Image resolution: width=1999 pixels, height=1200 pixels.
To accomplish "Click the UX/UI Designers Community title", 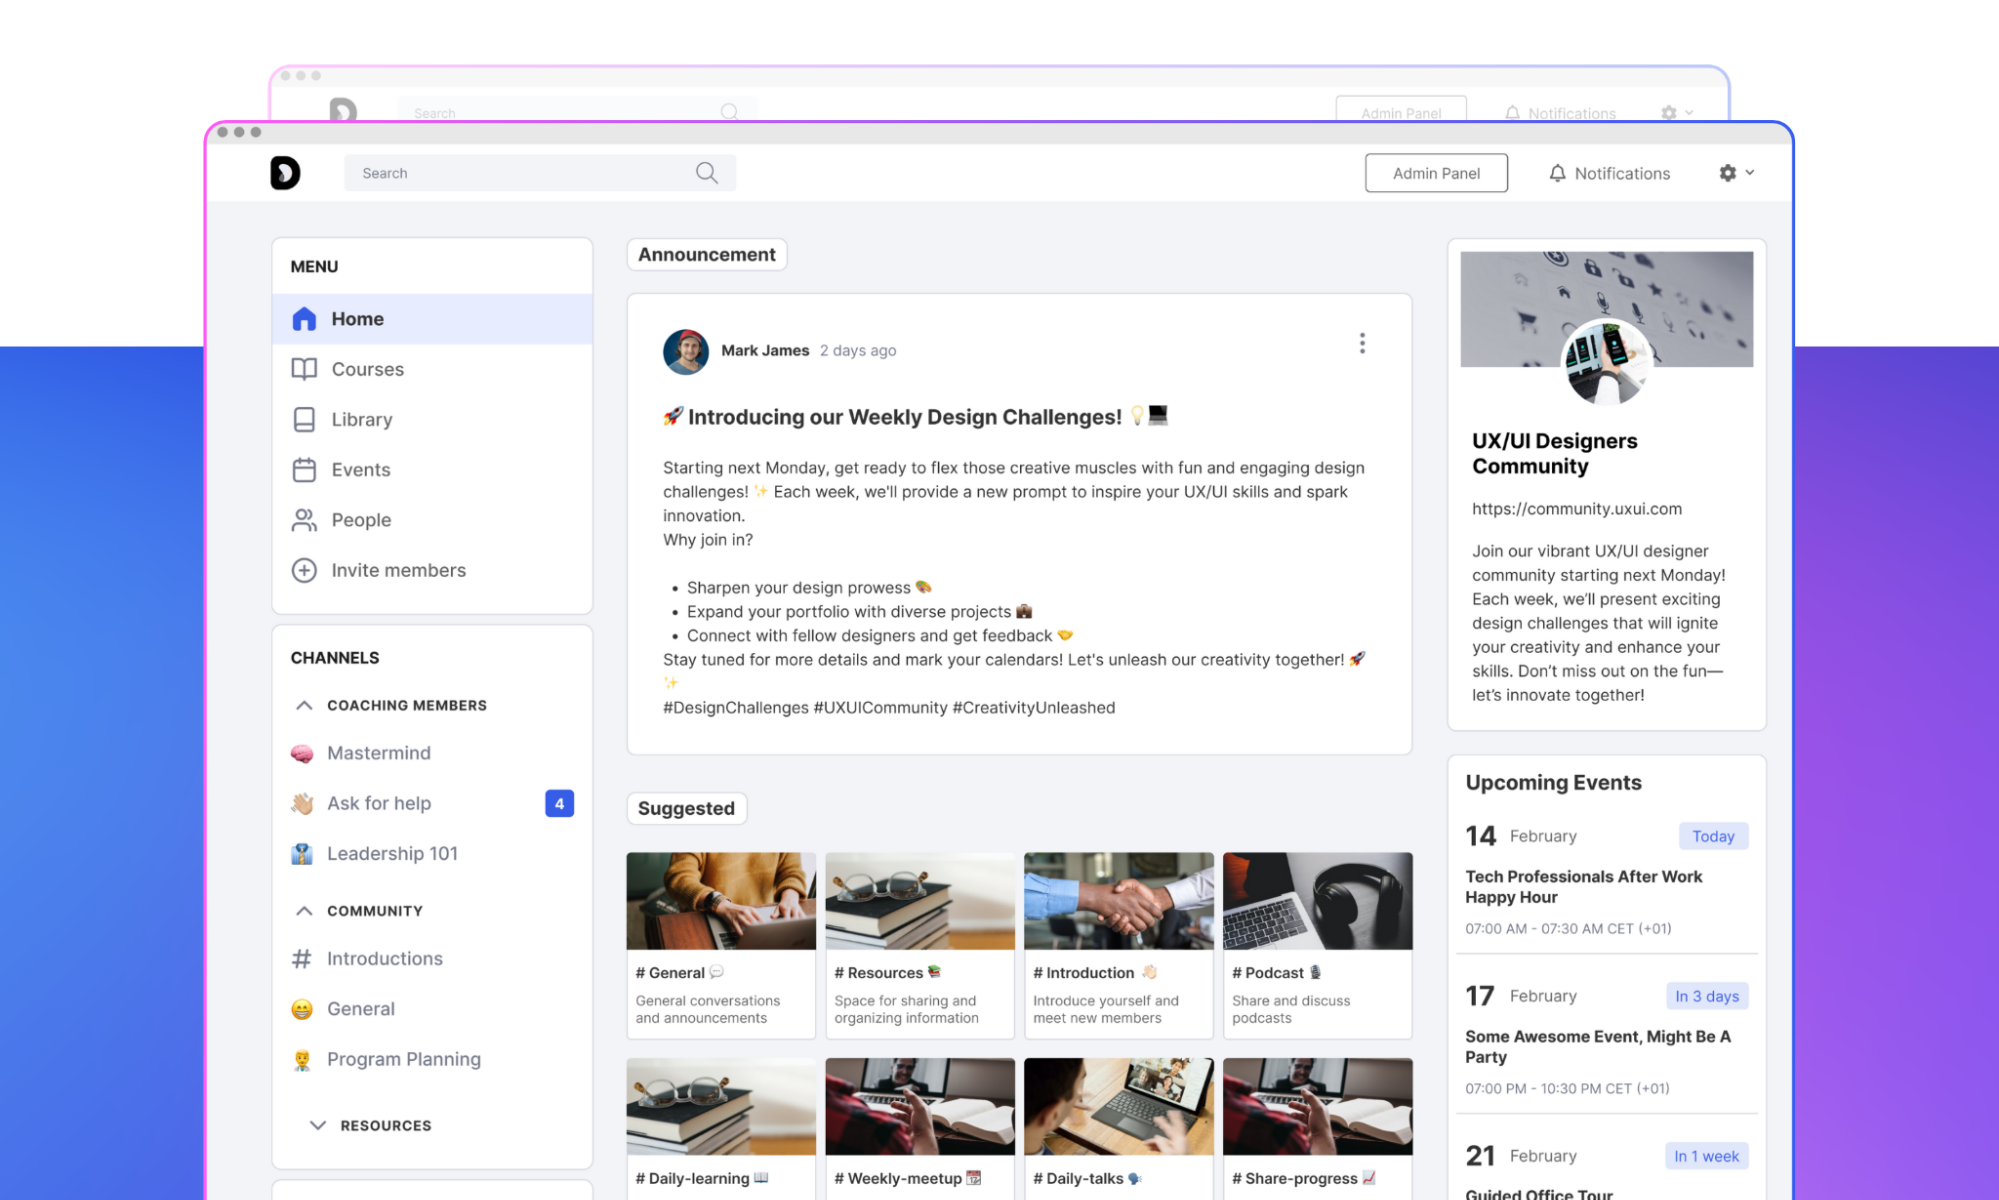I will (x=1555, y=454).
